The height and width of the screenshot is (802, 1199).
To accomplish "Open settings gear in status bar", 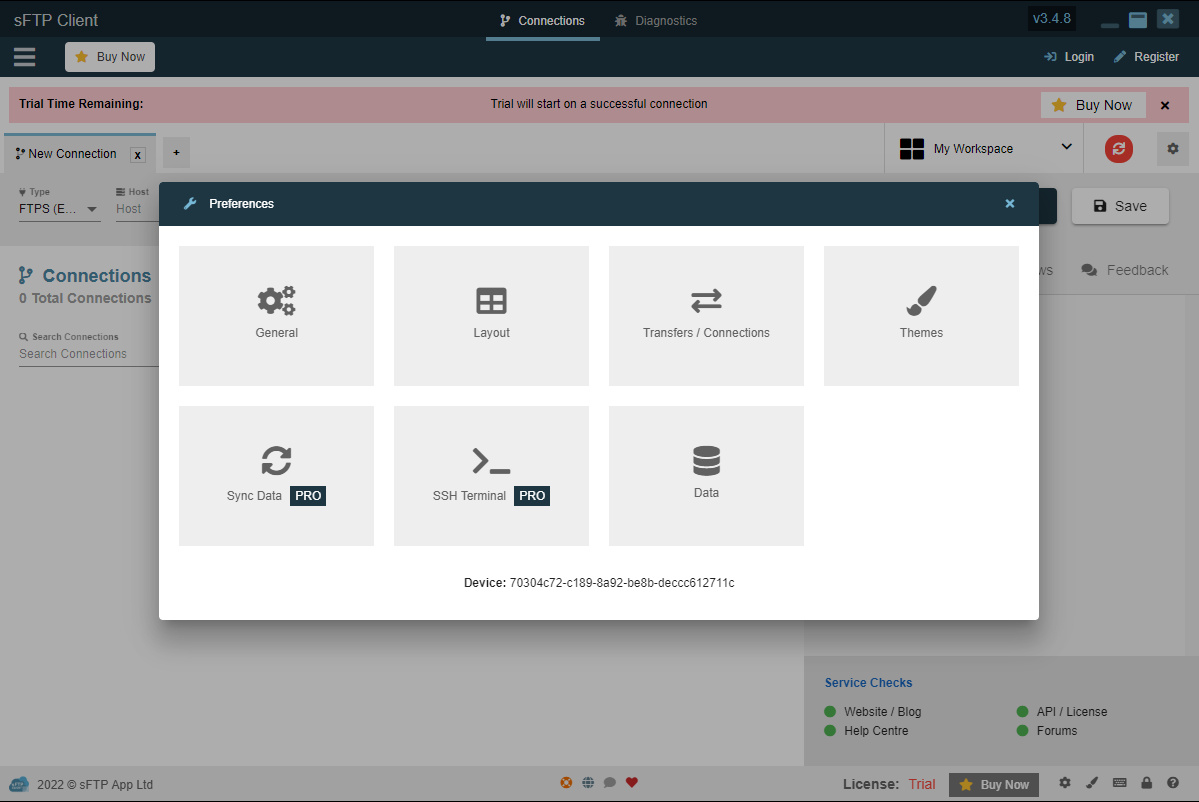I will click(1064, 783).
